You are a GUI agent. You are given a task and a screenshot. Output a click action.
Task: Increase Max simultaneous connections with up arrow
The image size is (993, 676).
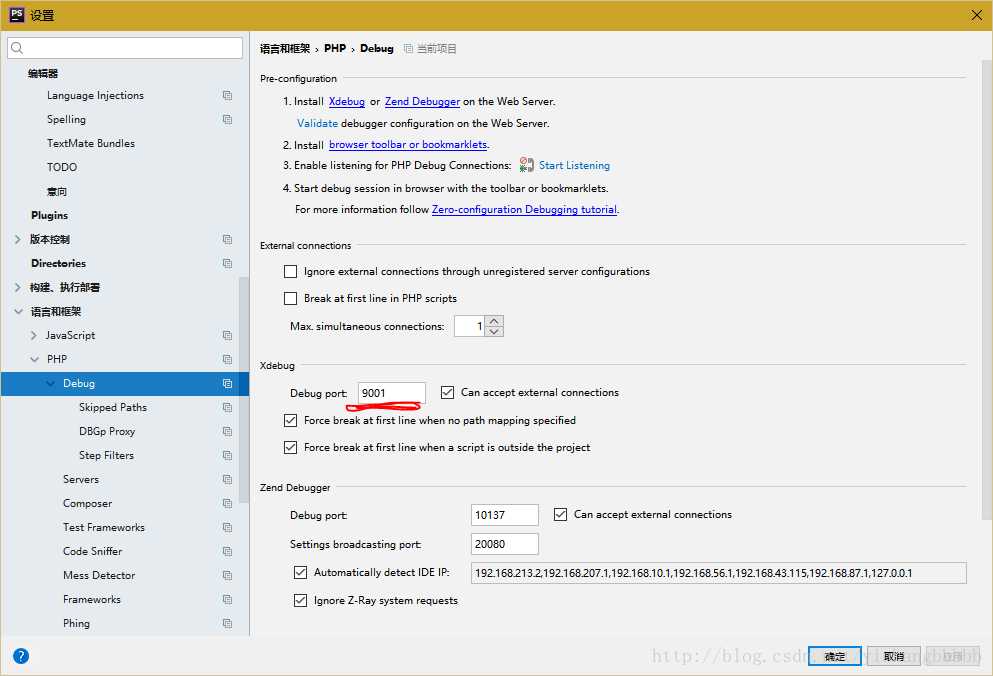pos(495,321)
